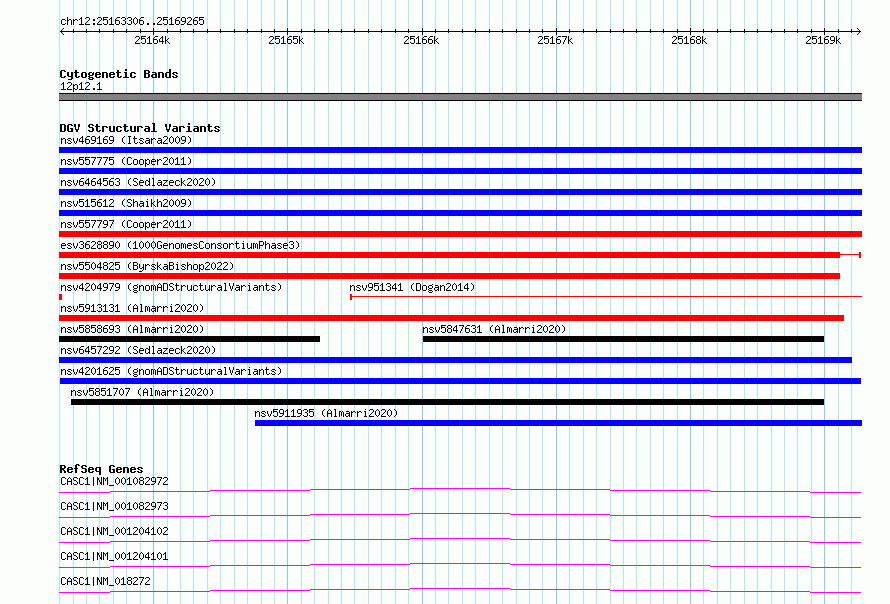Click the chr12:25163306..25169265 coordinate text

click(x=132, y=21)
